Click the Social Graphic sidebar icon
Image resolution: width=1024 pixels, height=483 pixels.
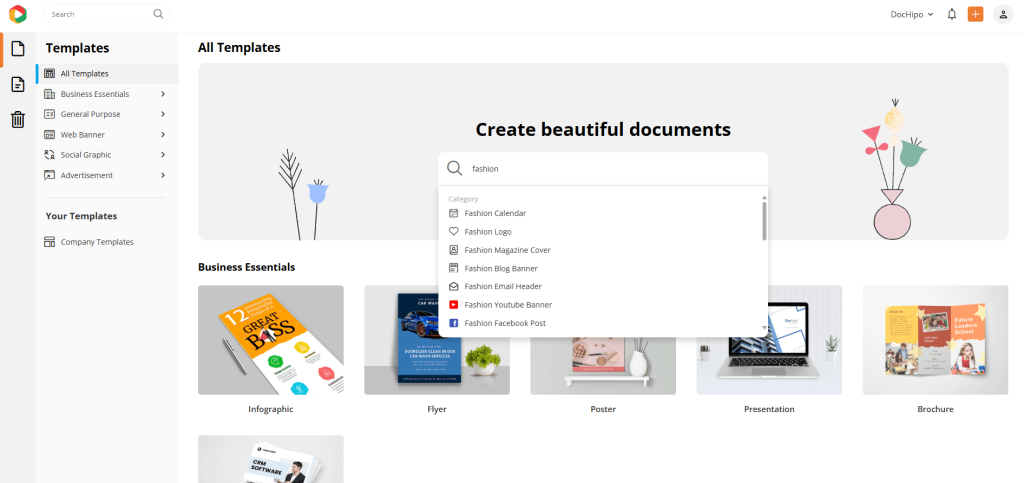click(50, 155)
